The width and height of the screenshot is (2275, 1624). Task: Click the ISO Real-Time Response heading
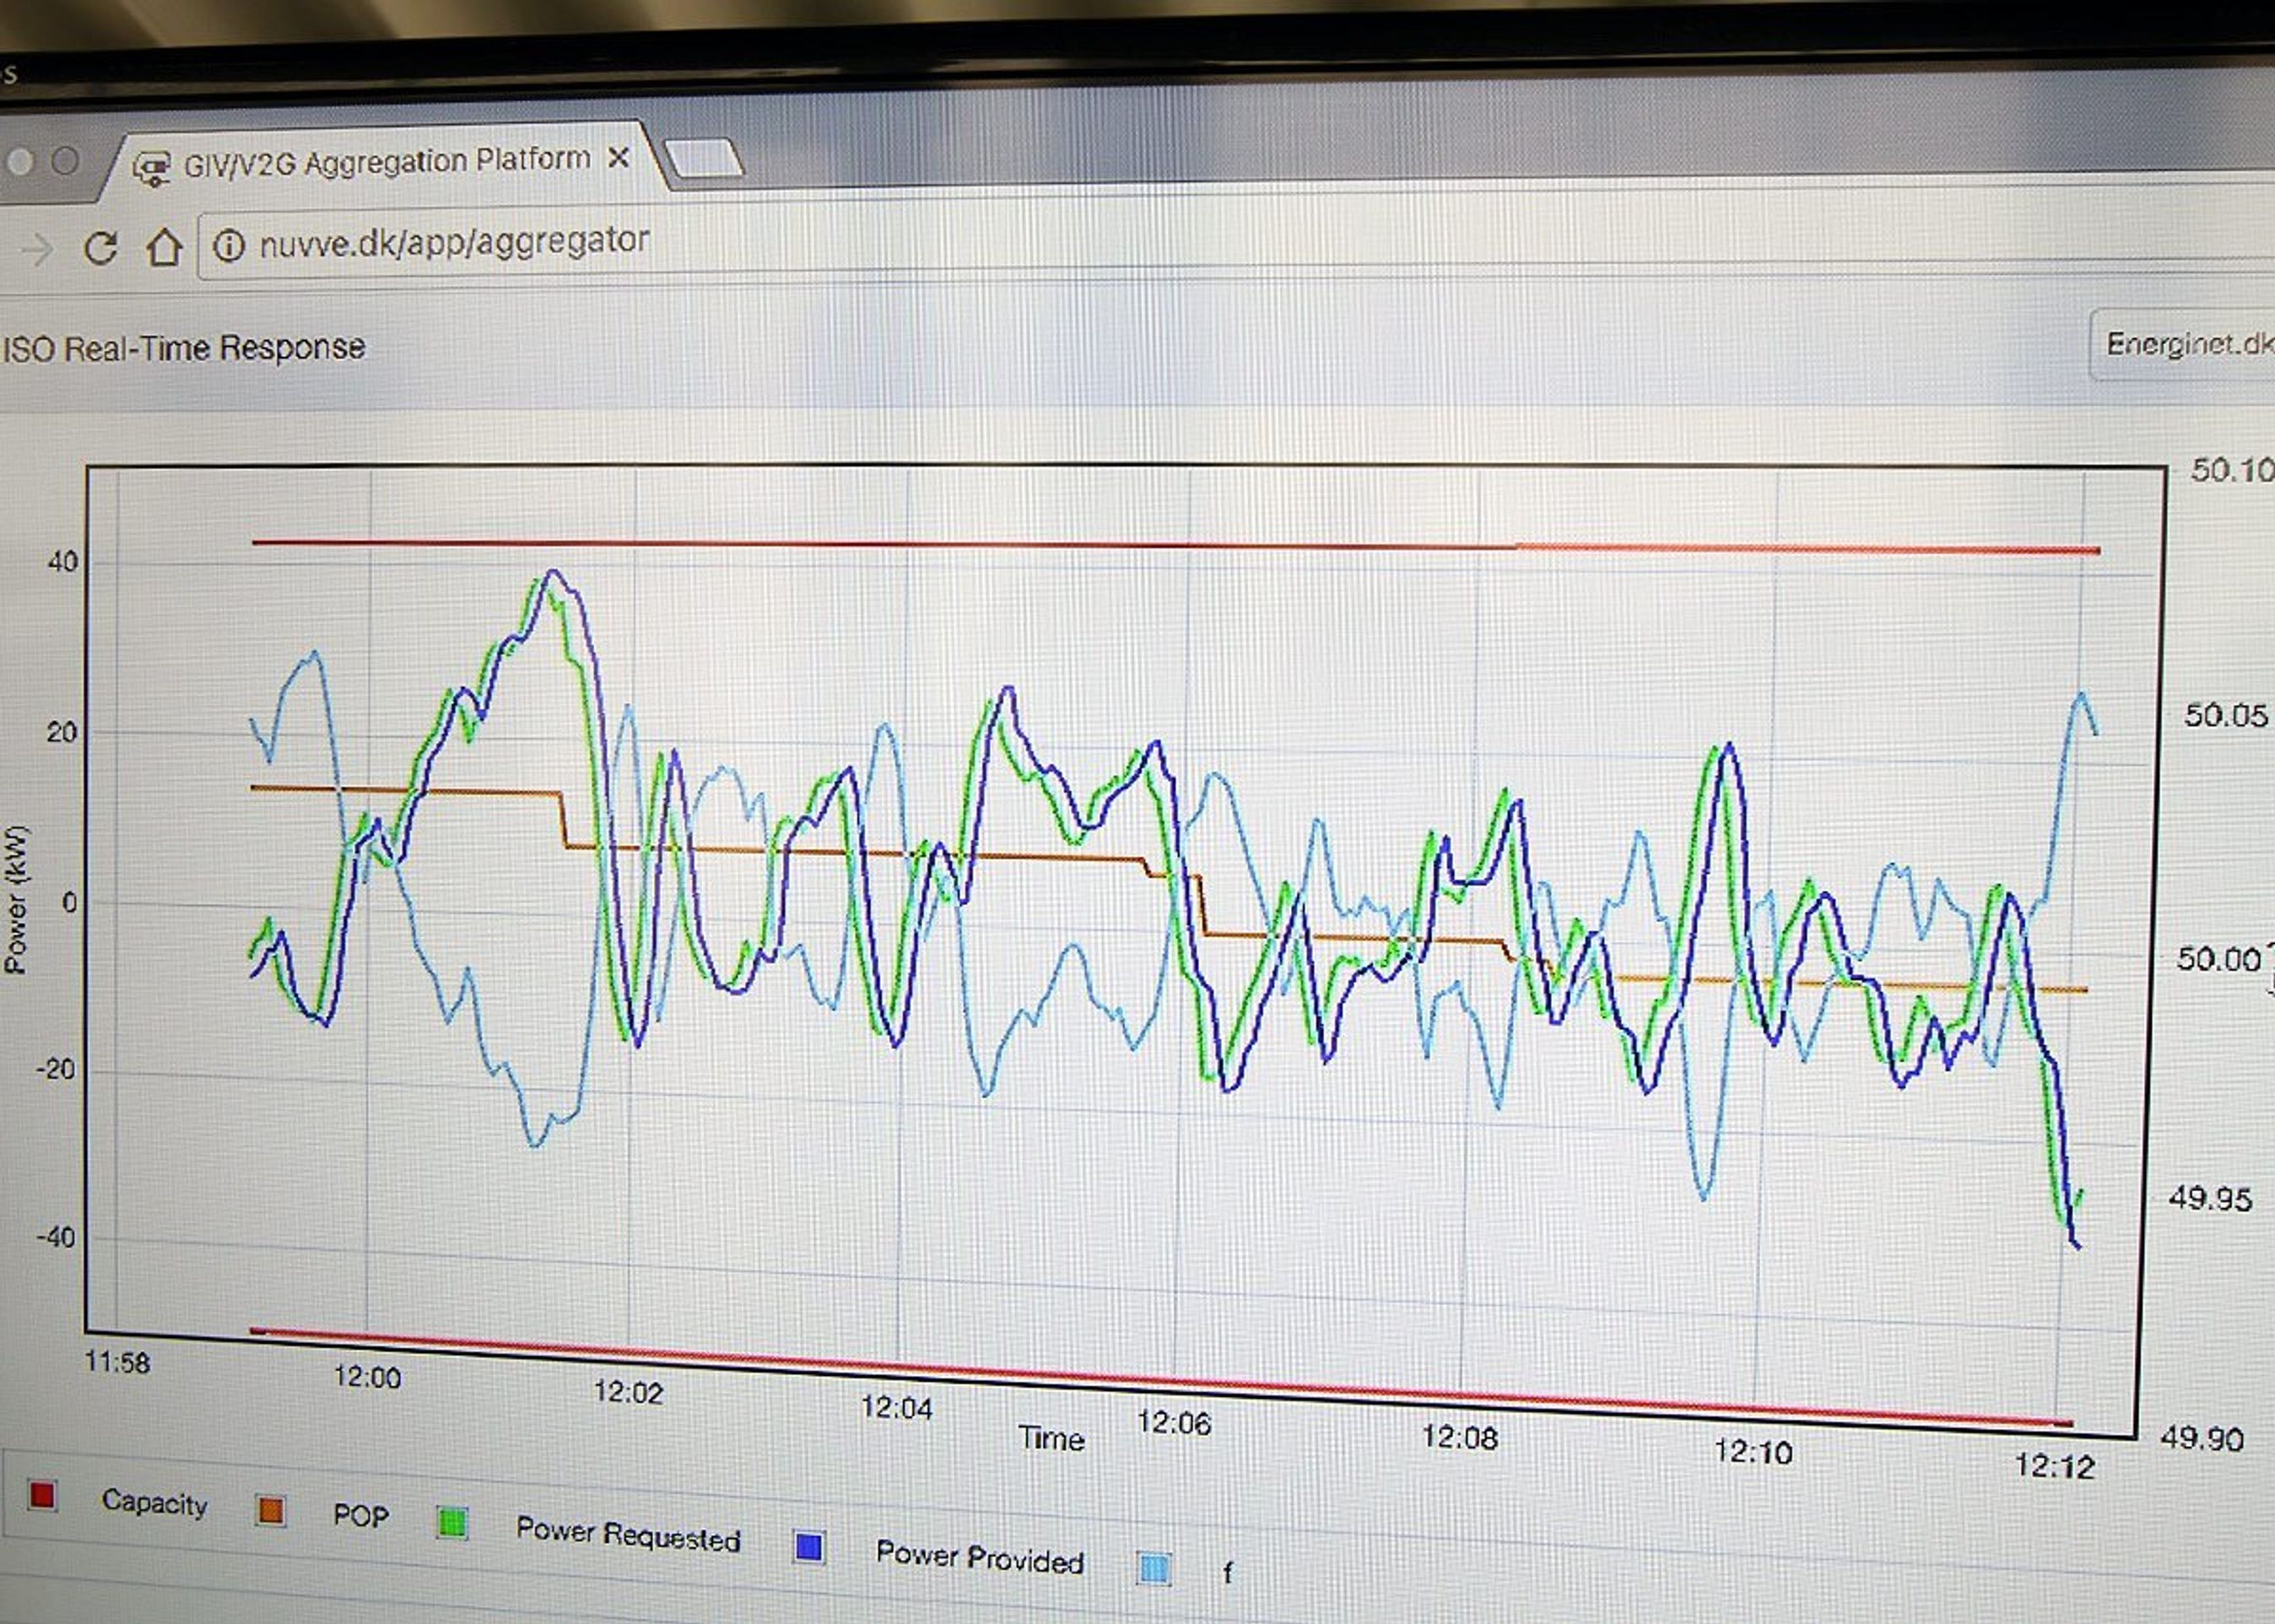click(x=185, y=348)
